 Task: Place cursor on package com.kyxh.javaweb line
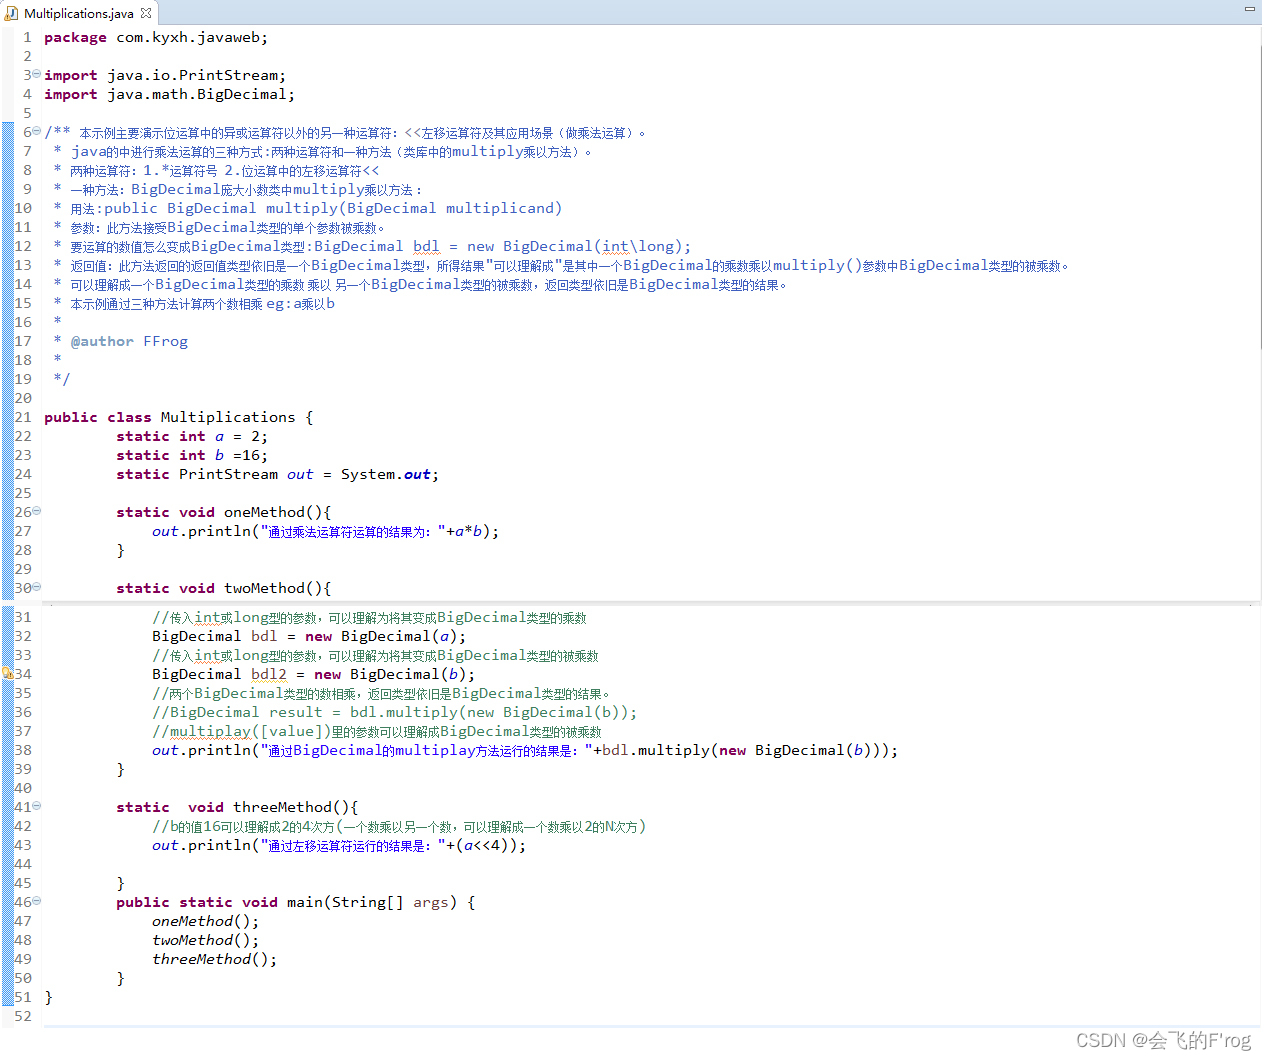pyautogui.click(x=156, y=37)
